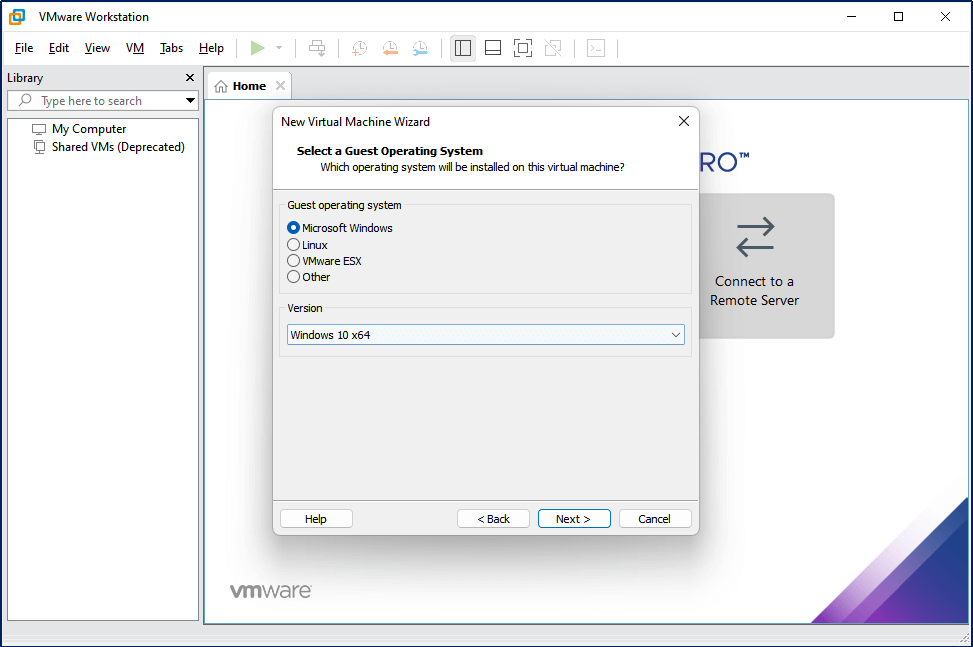This screenshot has height=647, width=973.
Task: Click the green Power On play icon
Action: click(257, 48)
